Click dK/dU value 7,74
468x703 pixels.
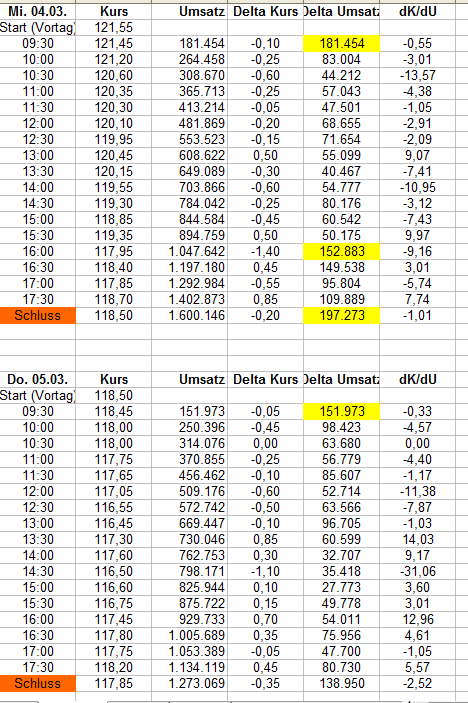[417, 299]
